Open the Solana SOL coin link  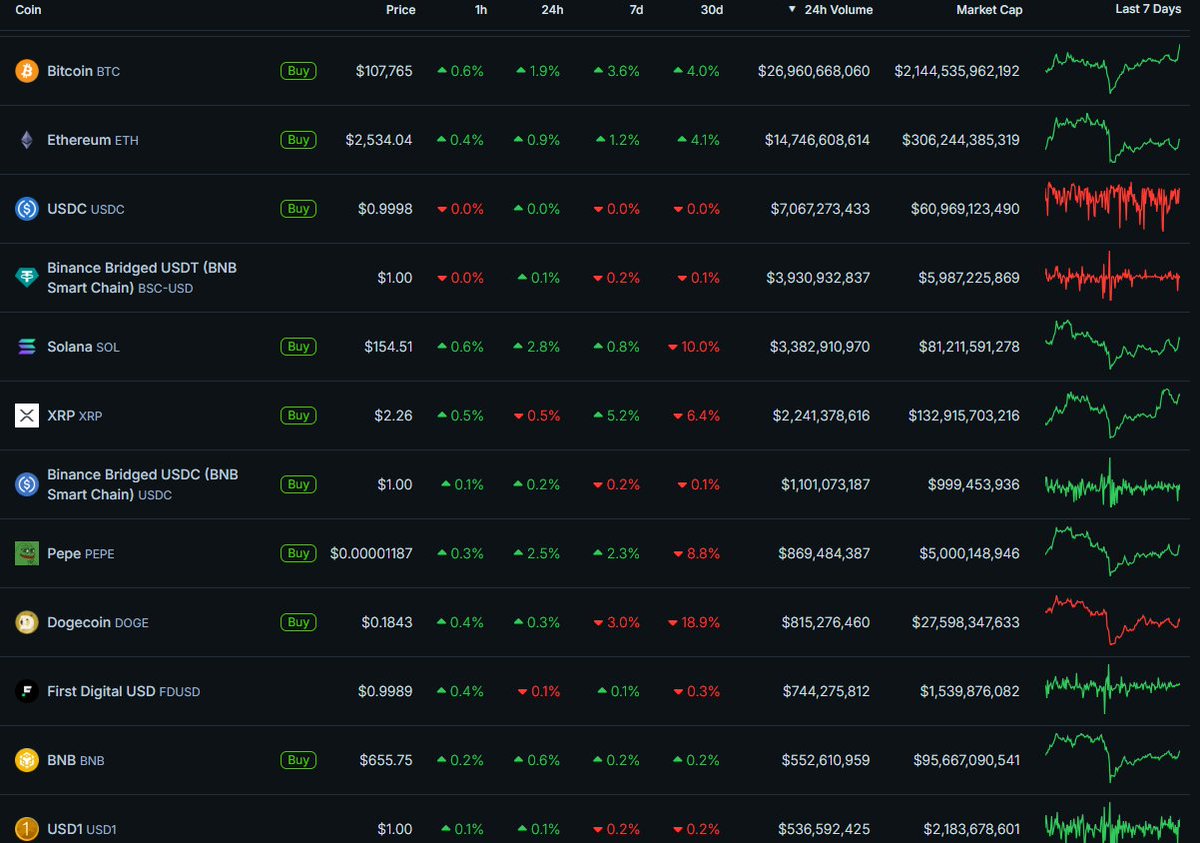coord(83,347)
